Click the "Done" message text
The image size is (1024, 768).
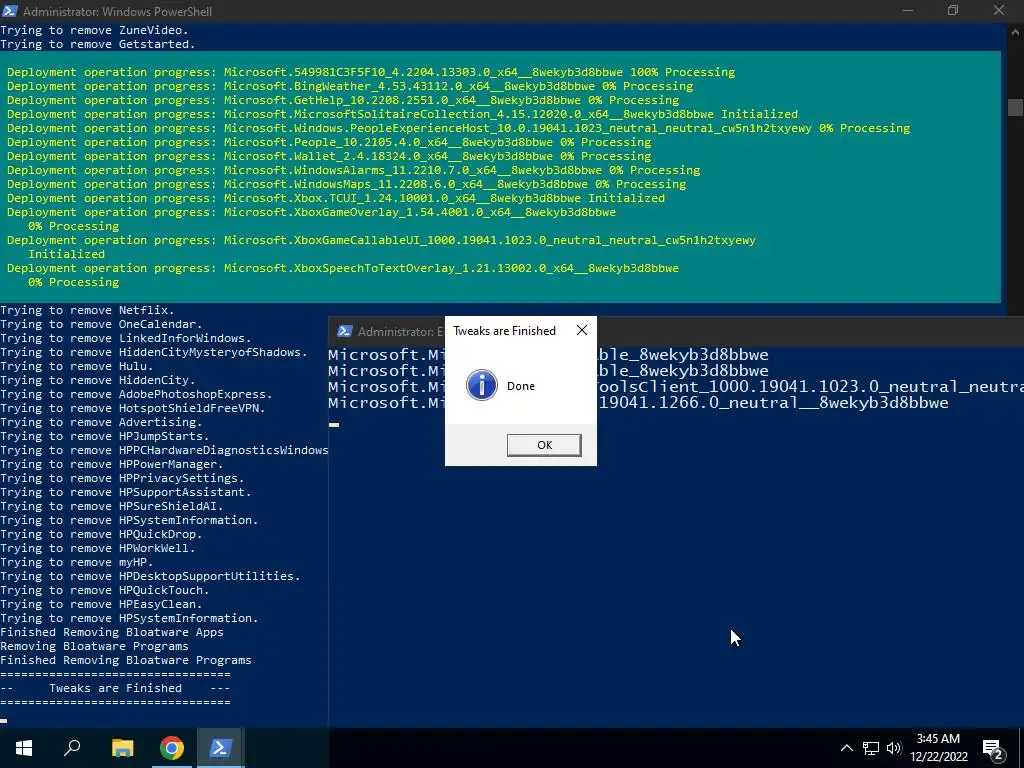pyautogui.click(x=520, y=386)
